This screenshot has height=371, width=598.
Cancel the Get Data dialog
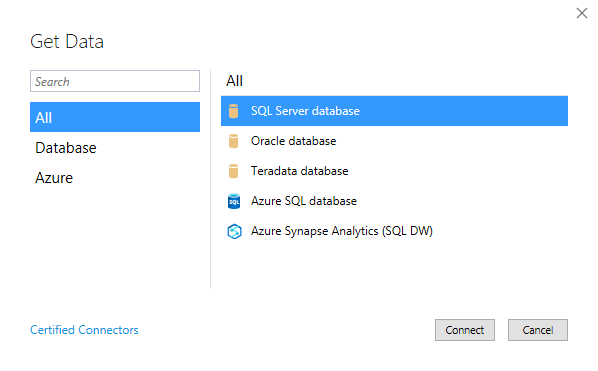click(x=538, y=330)
